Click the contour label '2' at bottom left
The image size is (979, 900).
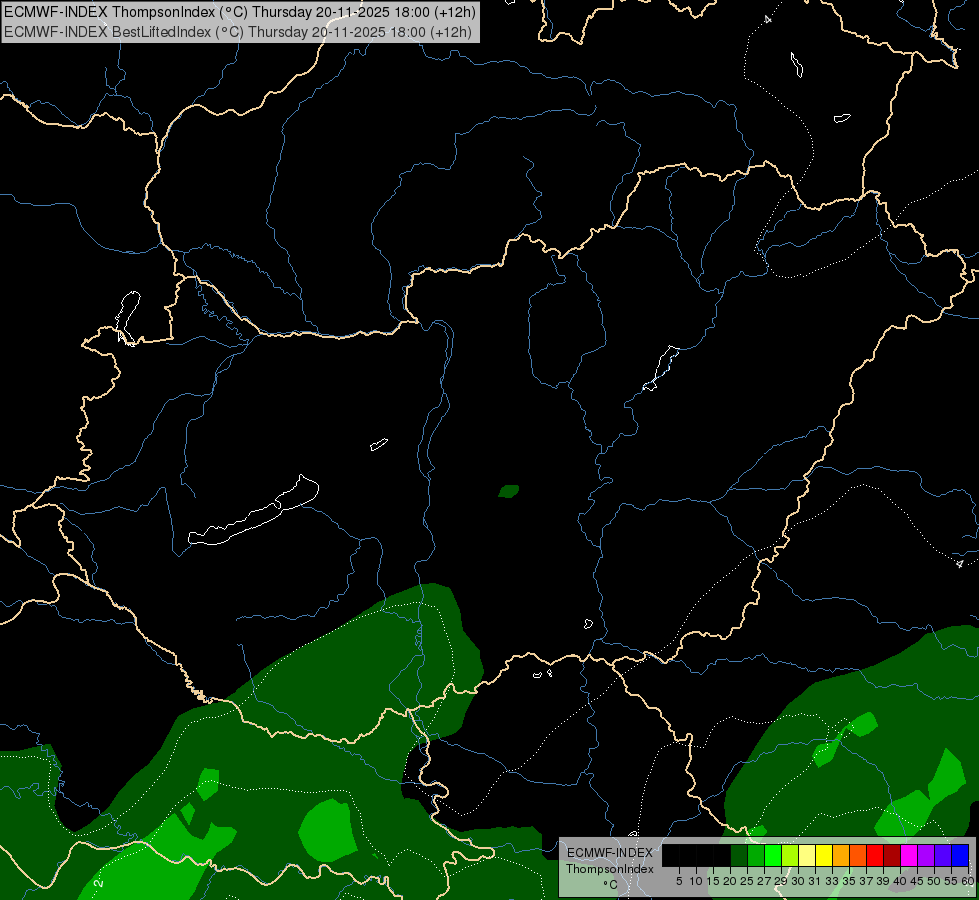[99, 883]
